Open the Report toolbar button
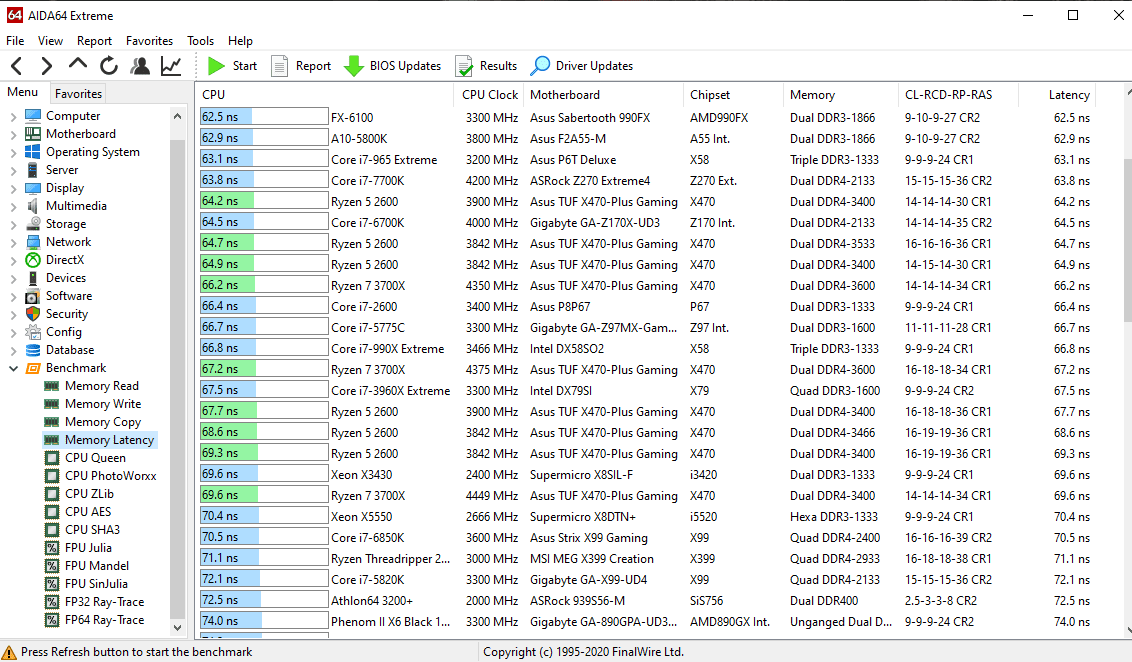This screenshot has width=1132, height=662. pyautogui.click(x=300, y=66)
